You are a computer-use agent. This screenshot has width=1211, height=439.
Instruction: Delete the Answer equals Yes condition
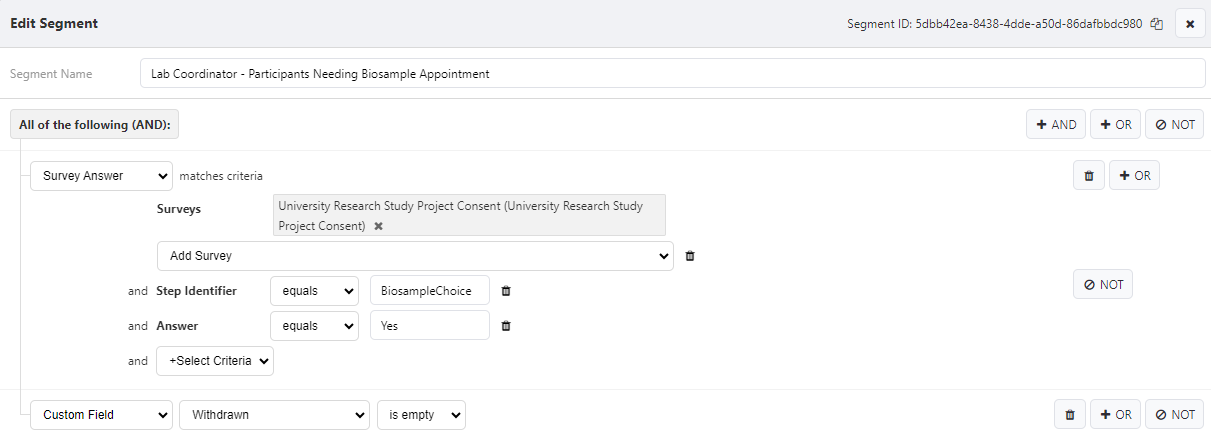coord(506,326)
